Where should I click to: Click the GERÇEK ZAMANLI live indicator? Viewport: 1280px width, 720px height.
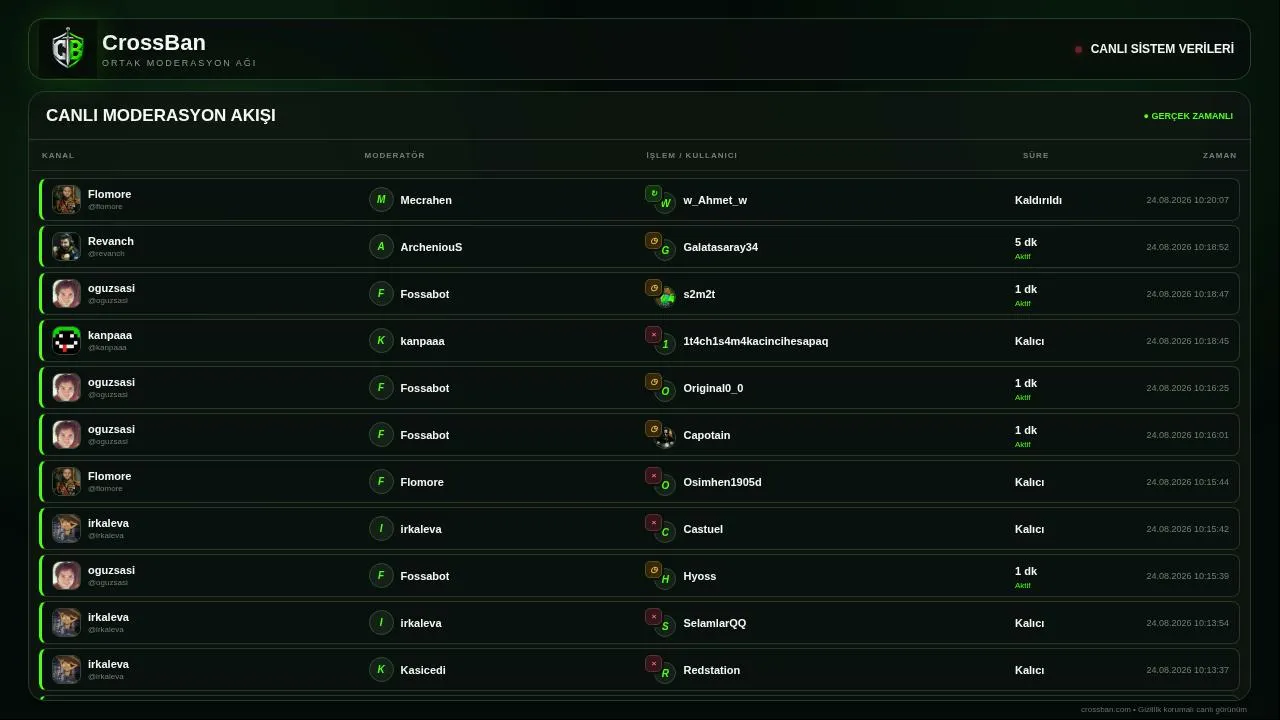pos(1188,116)
